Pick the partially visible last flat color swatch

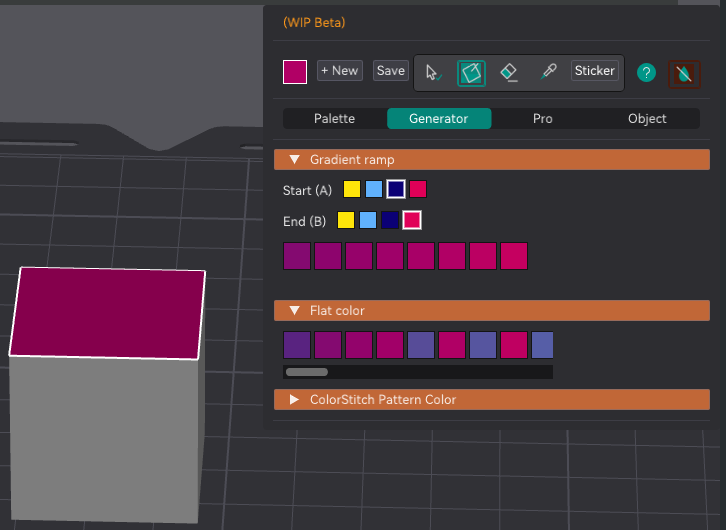pos(542,345)
